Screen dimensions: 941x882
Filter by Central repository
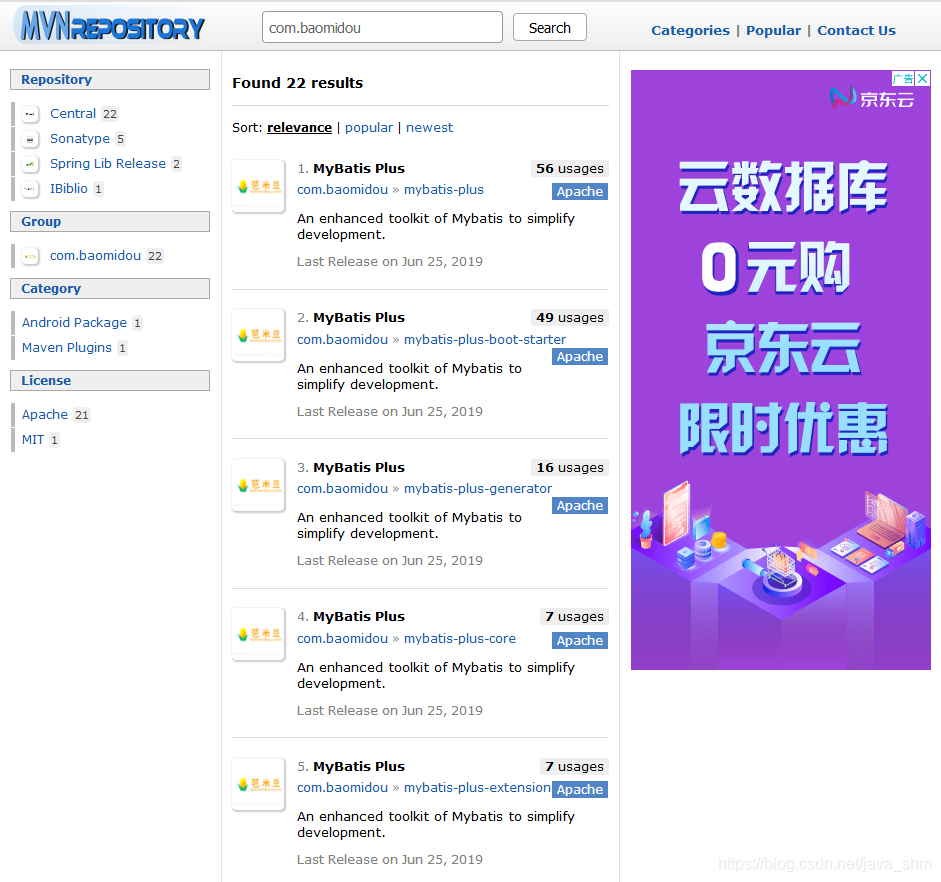73,114
